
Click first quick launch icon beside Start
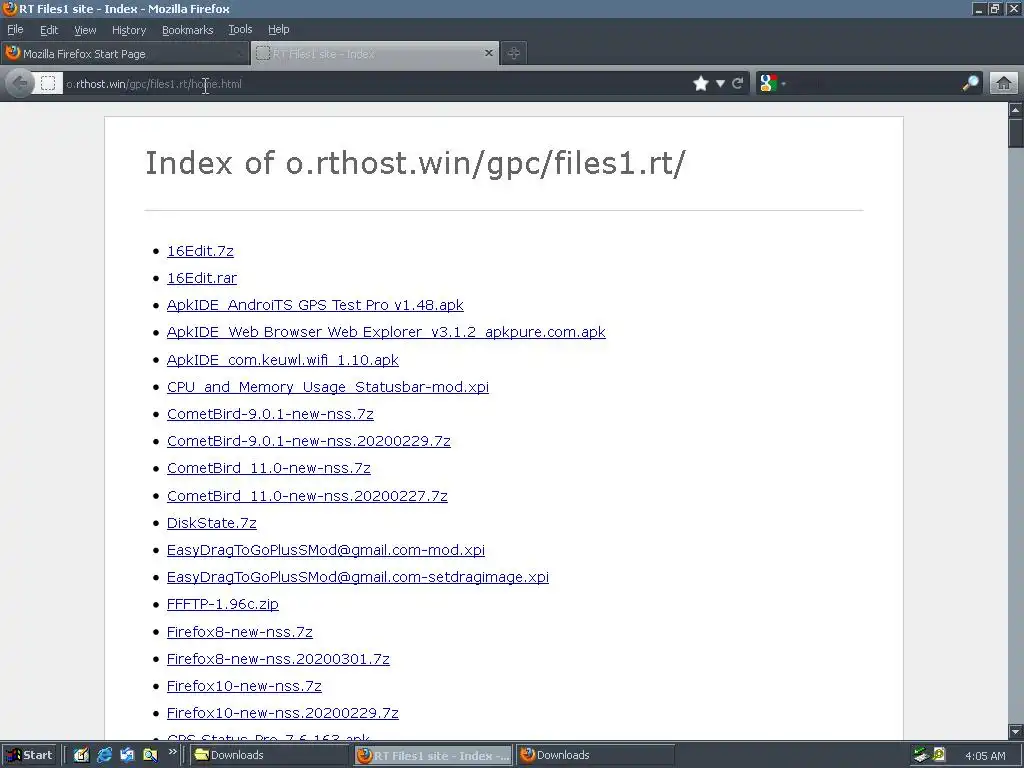click(82, 755)
